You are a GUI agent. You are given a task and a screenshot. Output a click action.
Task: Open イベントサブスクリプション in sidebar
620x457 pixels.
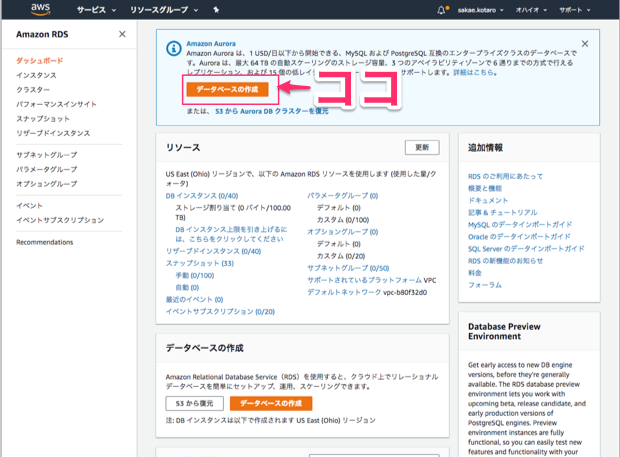click(x=60, y=220)
